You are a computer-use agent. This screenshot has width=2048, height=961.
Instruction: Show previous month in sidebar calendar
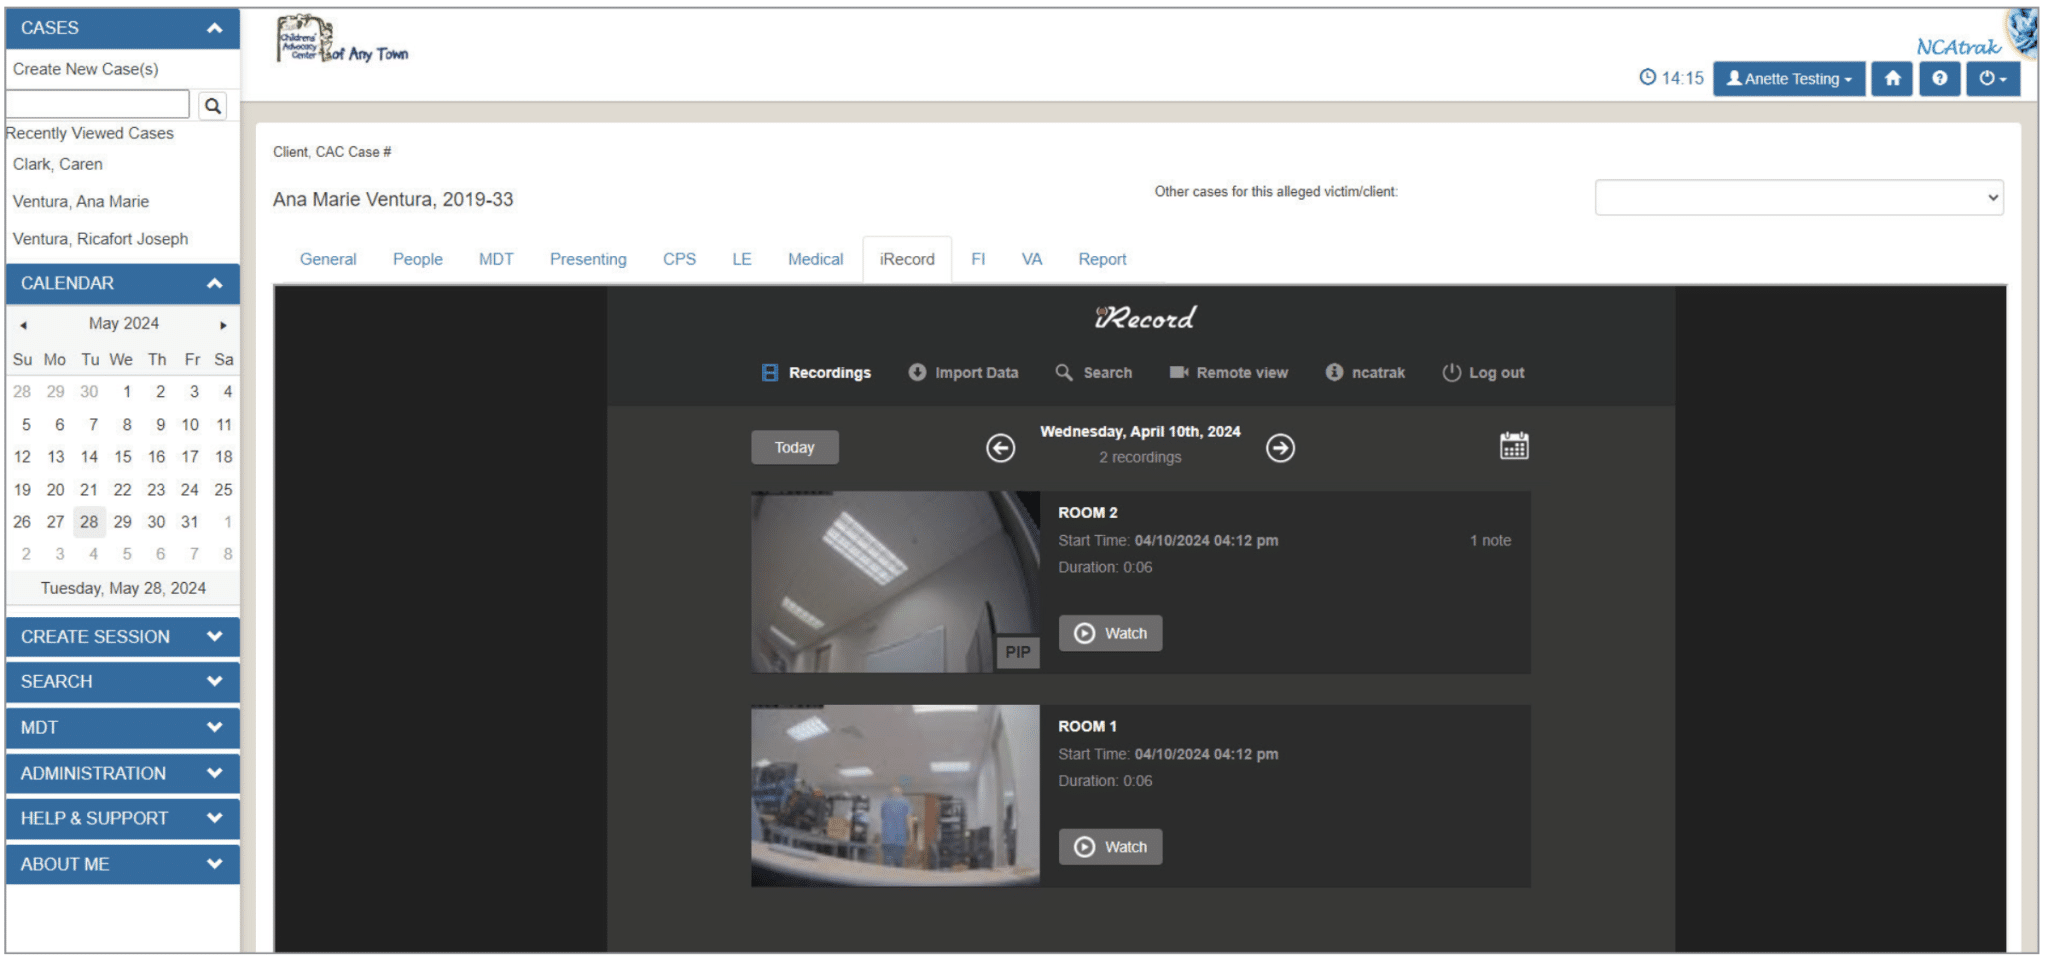coord(23,325)
